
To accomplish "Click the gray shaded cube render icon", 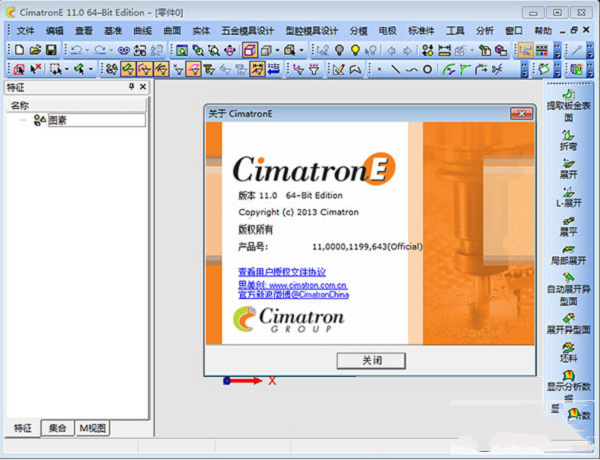I will point(266,50).
